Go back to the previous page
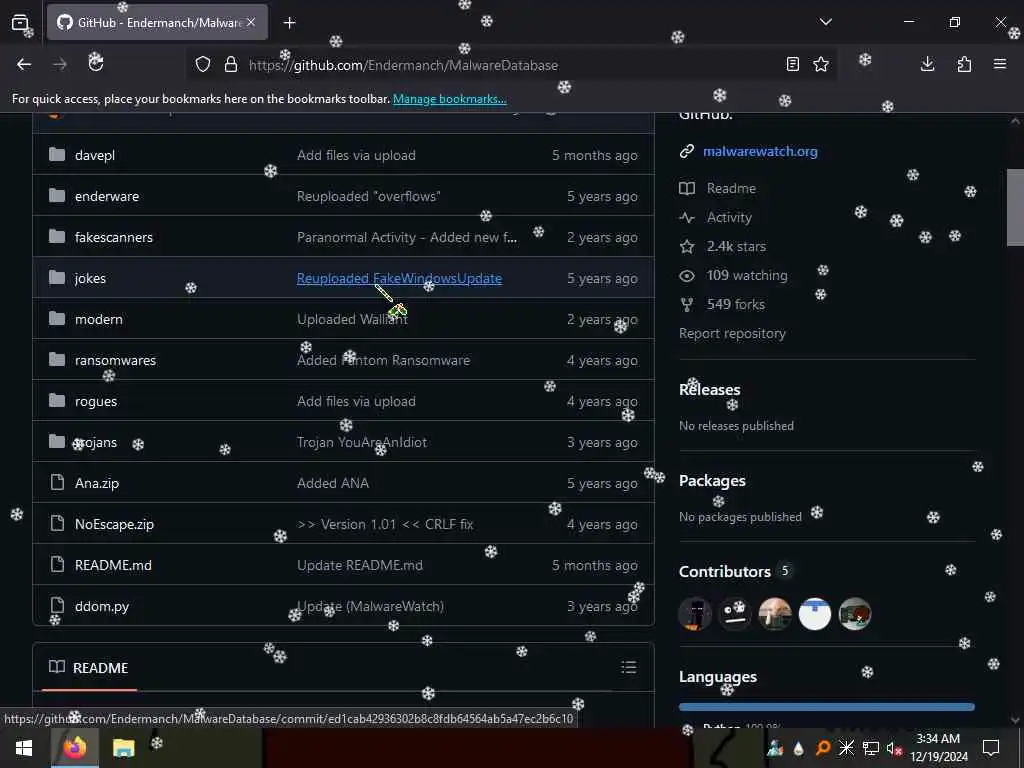 (24, 64)
